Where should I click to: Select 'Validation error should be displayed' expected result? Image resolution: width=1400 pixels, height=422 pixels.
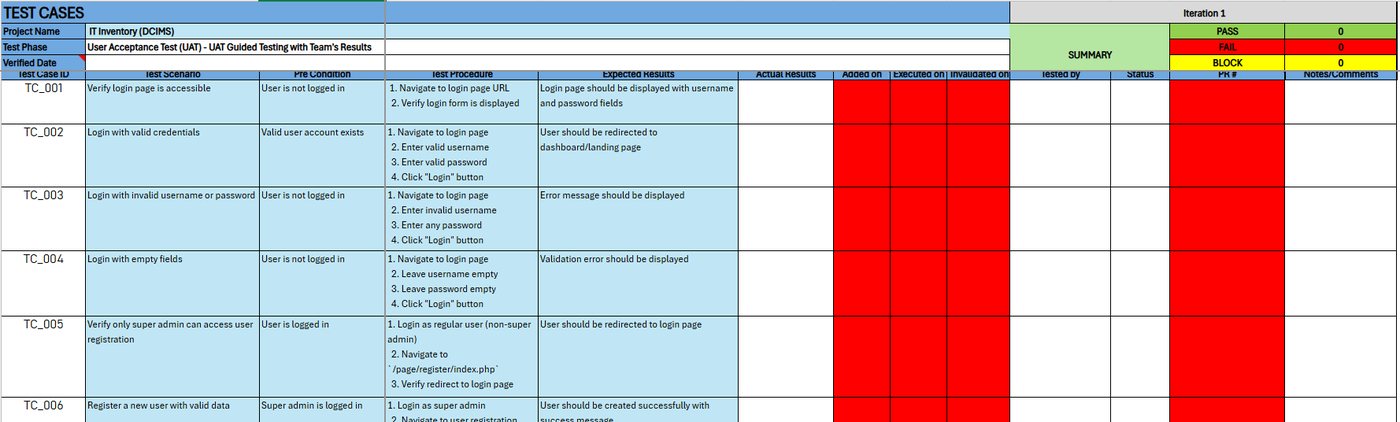point(638,283)
